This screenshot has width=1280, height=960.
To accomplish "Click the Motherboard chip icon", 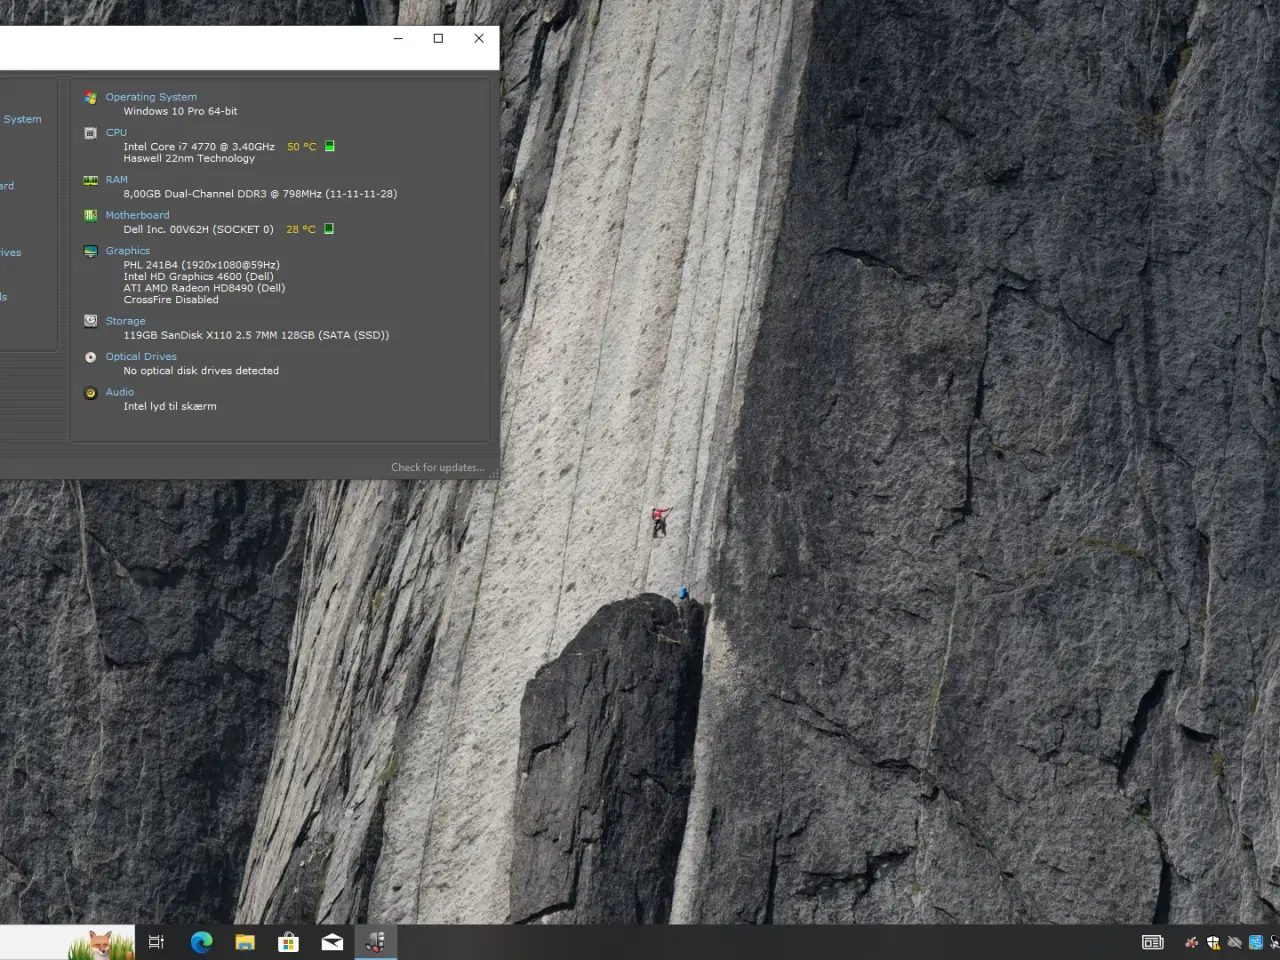I will click(x=90, y=215).
